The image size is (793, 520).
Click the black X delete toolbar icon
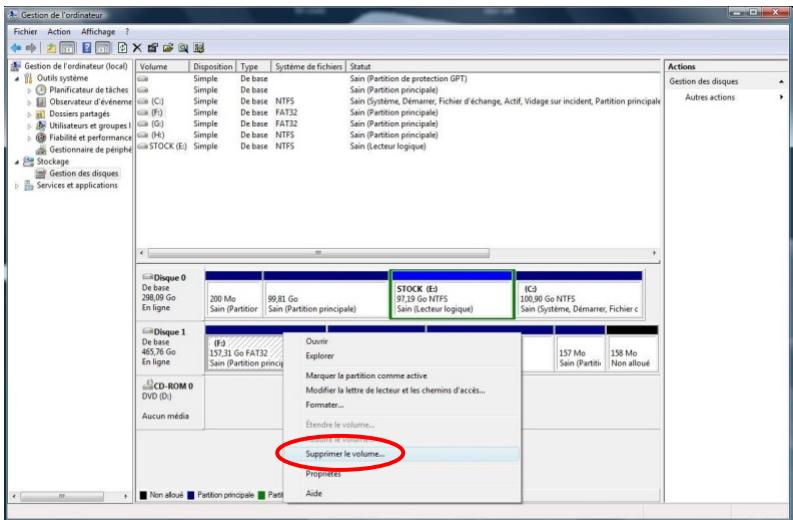point(137,48)
